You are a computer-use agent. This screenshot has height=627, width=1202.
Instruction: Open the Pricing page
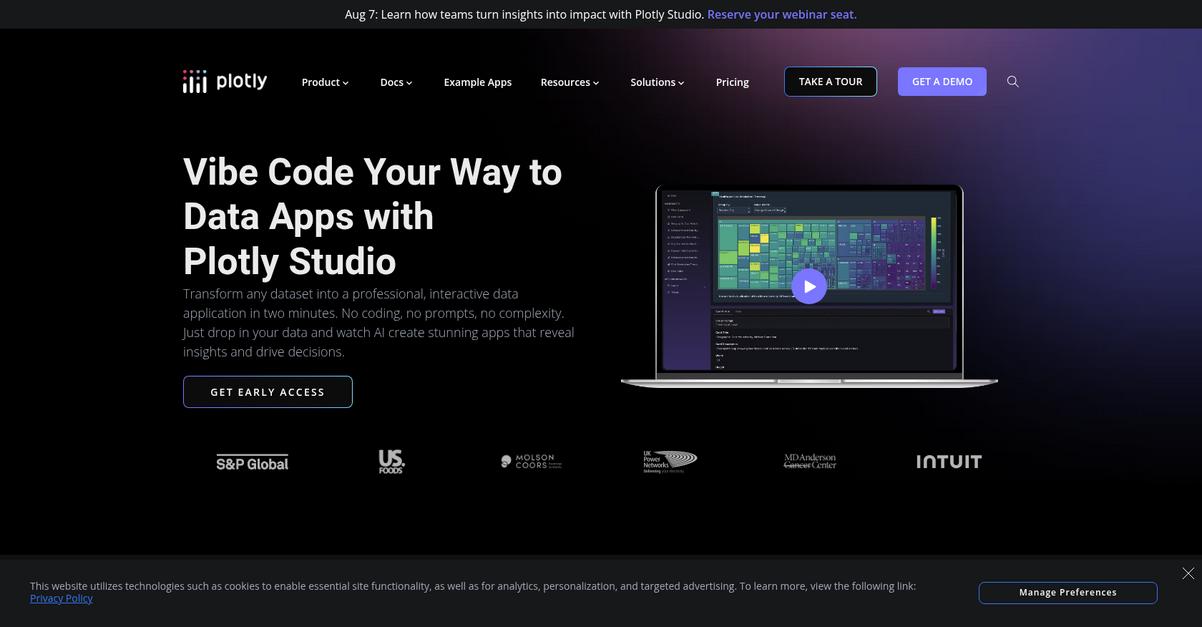732,82
